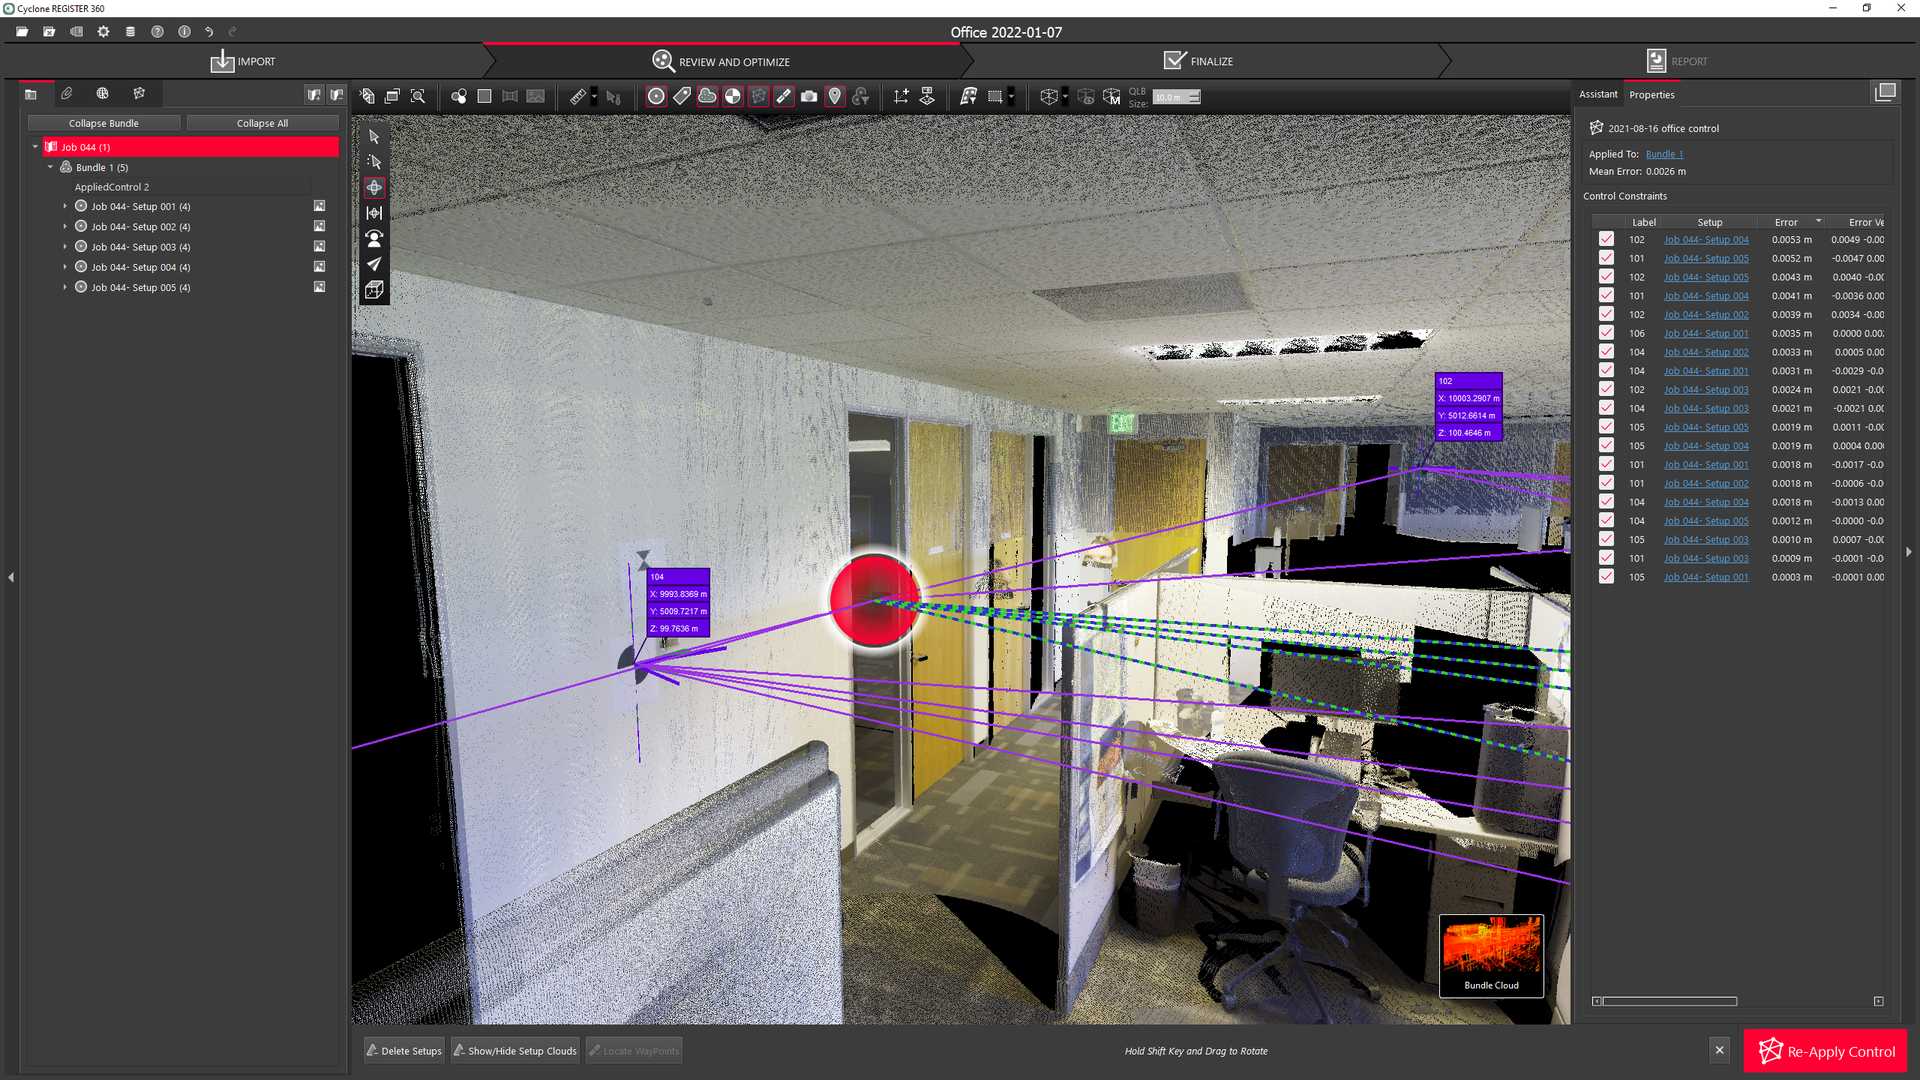
Task: Click the camera snapshot icon
Action: (809, 96)
